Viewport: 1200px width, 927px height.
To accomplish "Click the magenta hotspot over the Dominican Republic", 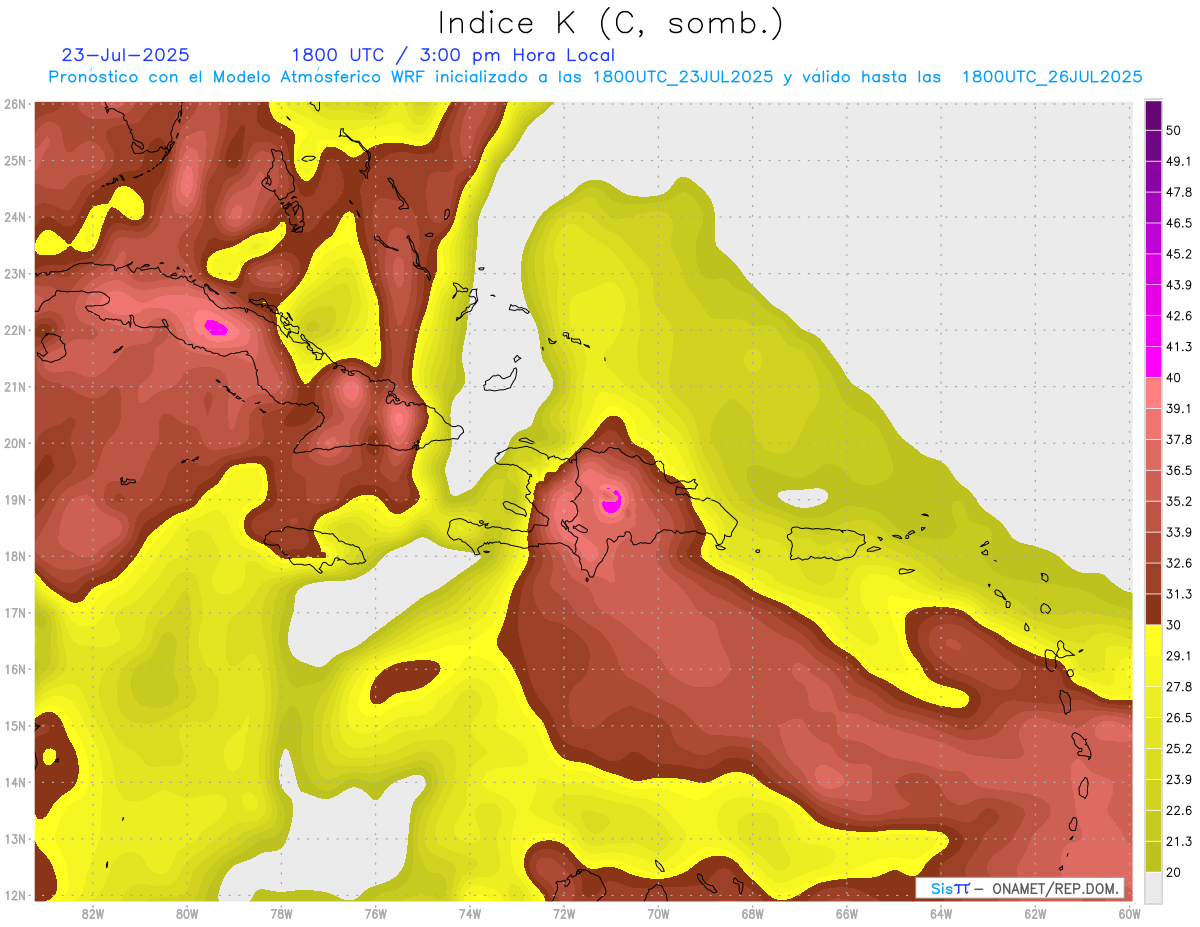I will [x=611, y=500].
